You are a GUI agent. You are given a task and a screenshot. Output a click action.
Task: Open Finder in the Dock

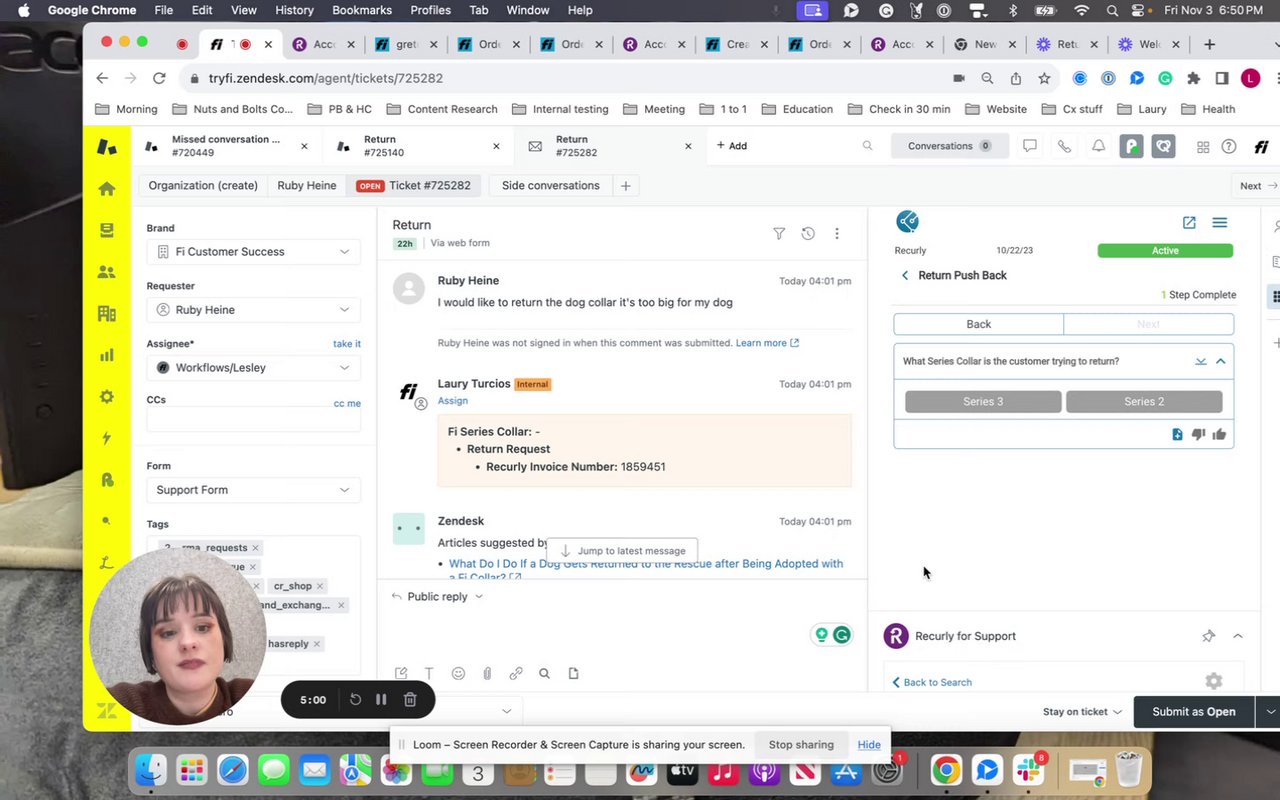pos(151,771)
